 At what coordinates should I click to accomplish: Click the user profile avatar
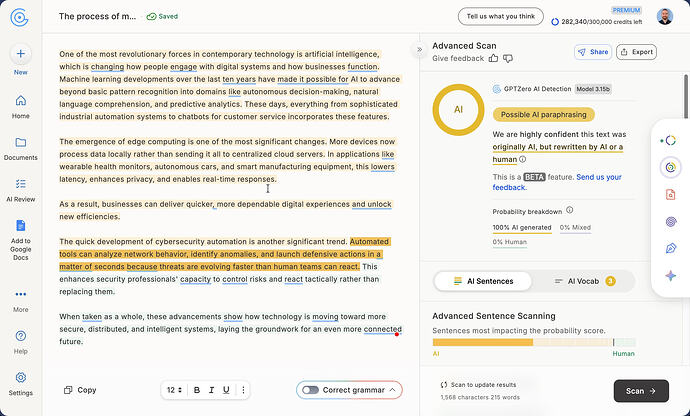(664, 17)
